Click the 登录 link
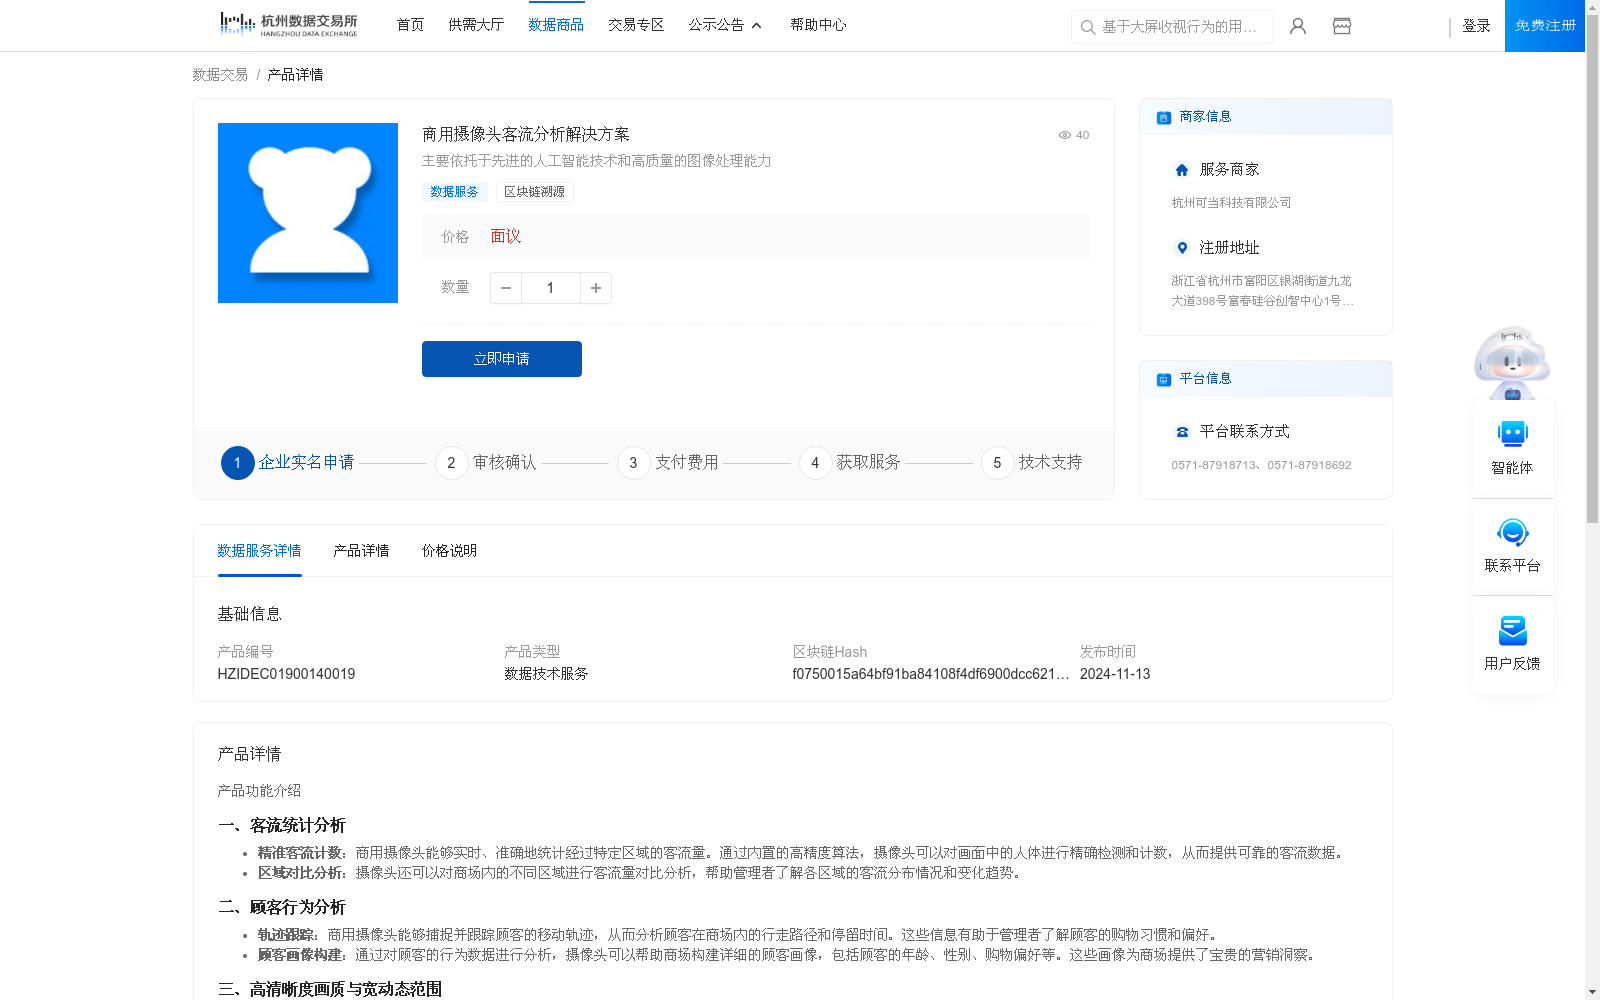Screen dimensions: 1600x1000 click(1476, 26)
